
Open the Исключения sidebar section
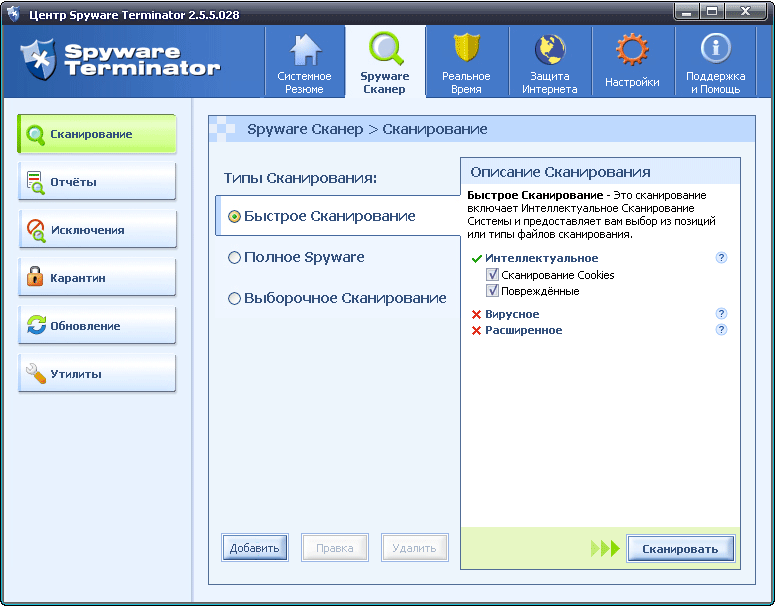97,230
